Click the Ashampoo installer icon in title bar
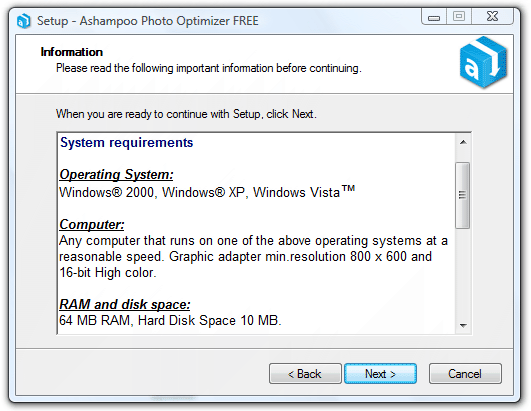Image resolution: width=531 pixels, height=411 pixels. 24,21
